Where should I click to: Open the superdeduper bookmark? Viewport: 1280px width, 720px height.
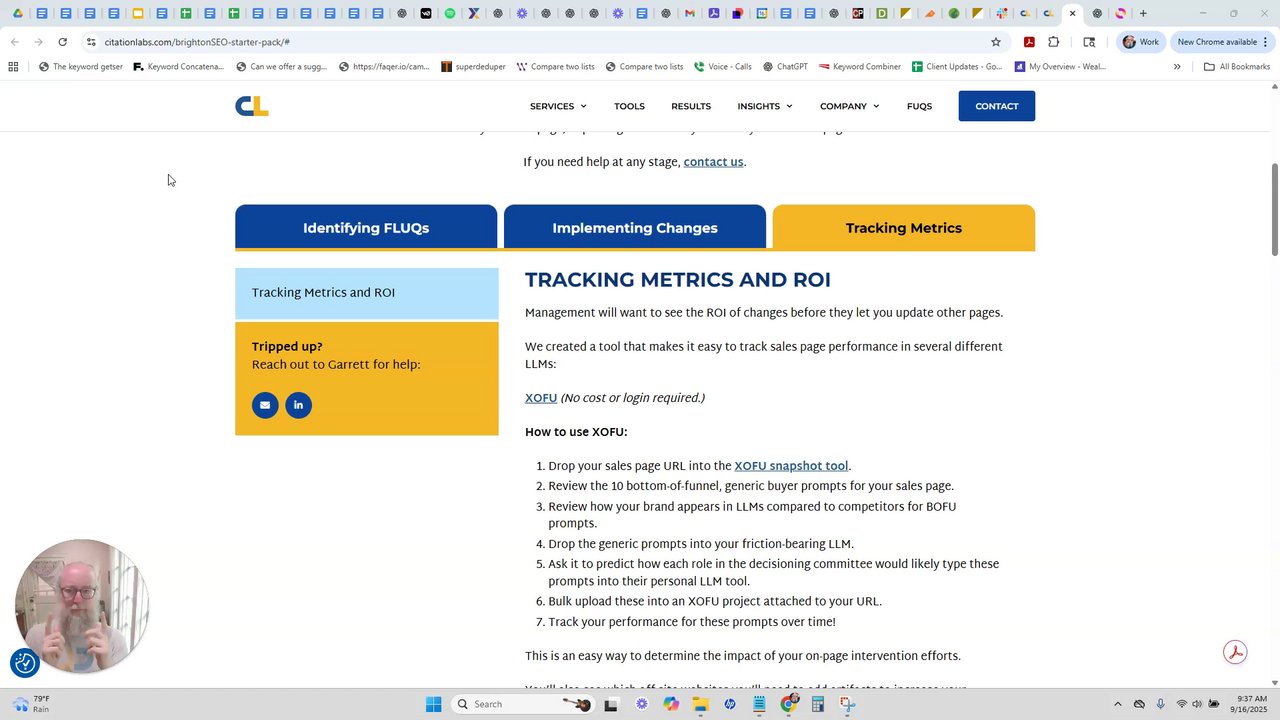click(x=472, y=67)
